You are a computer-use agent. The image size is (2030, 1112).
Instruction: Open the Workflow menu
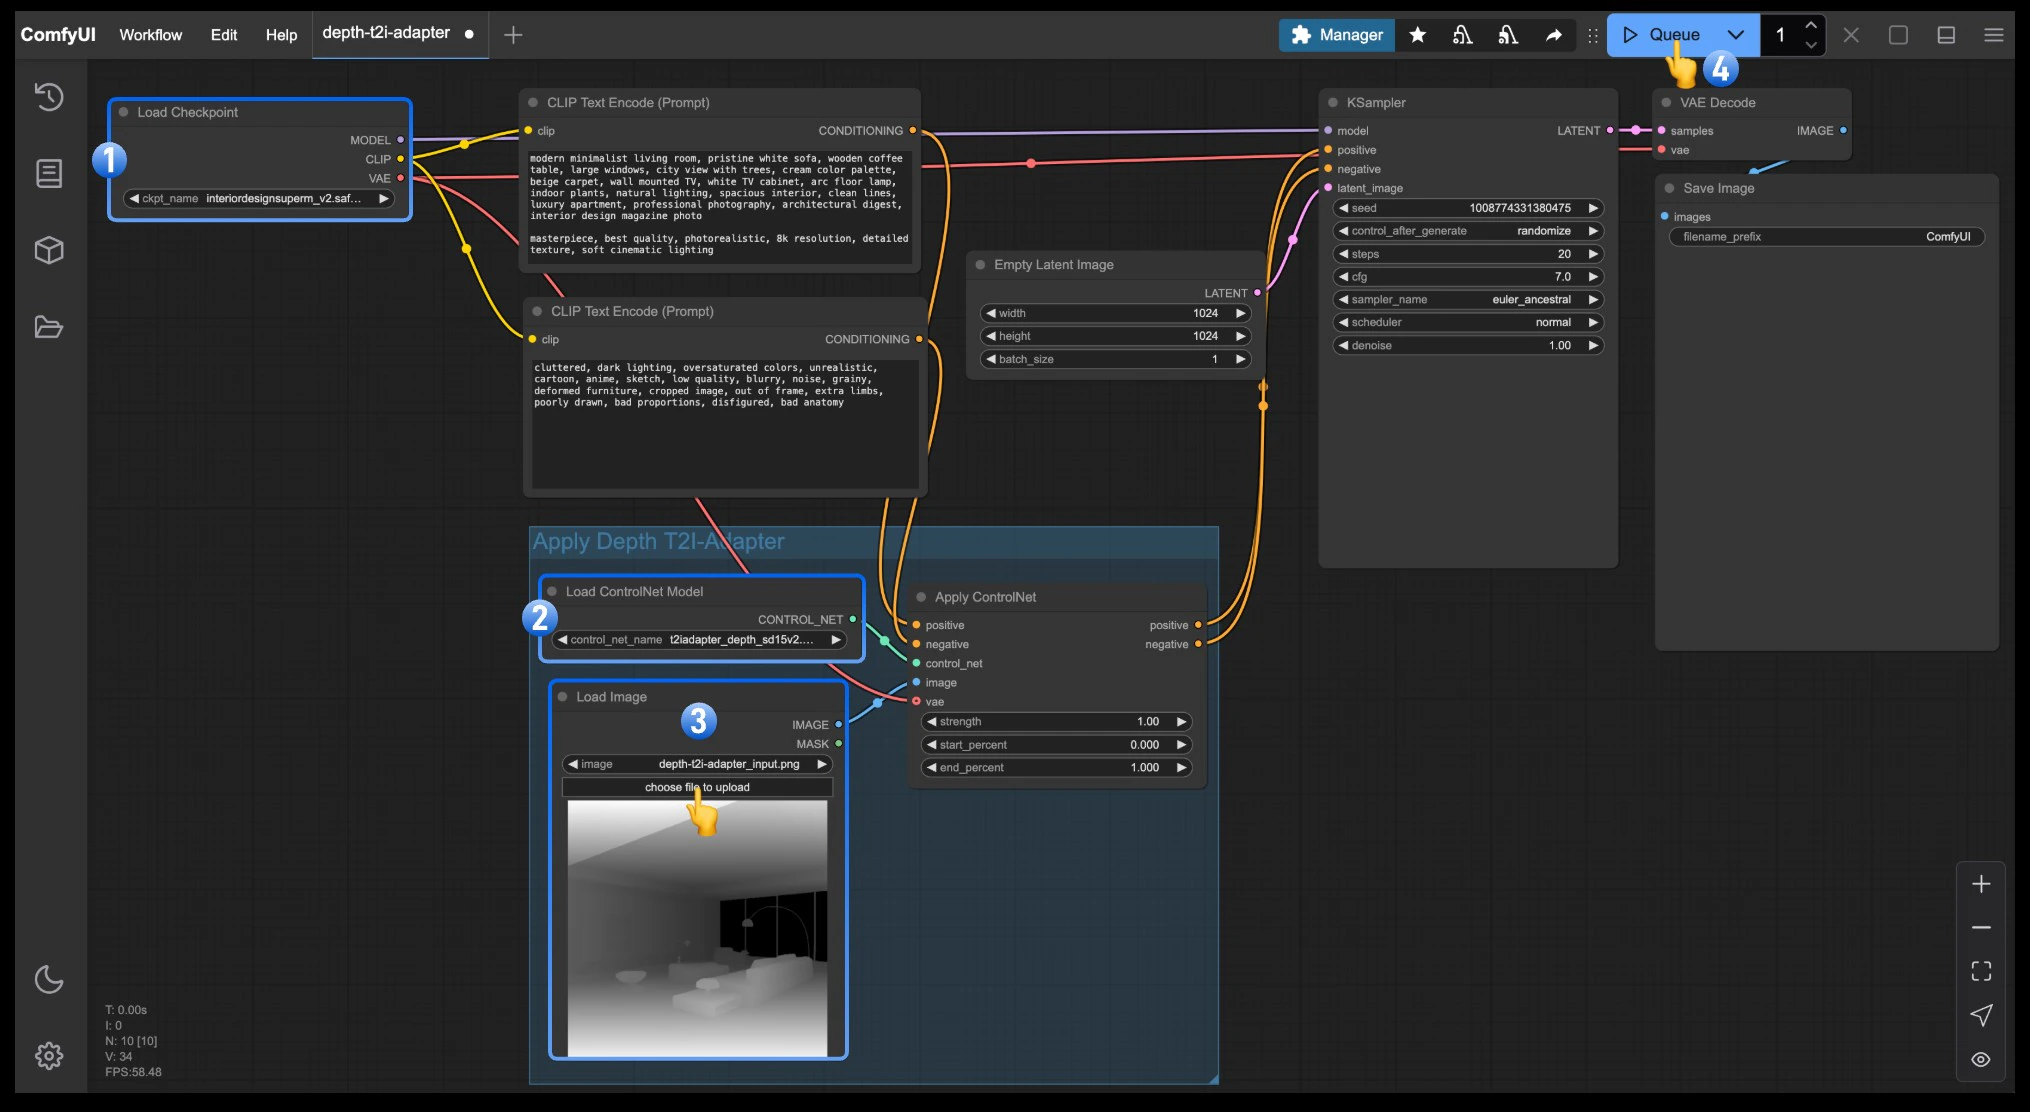pos(150,34)
